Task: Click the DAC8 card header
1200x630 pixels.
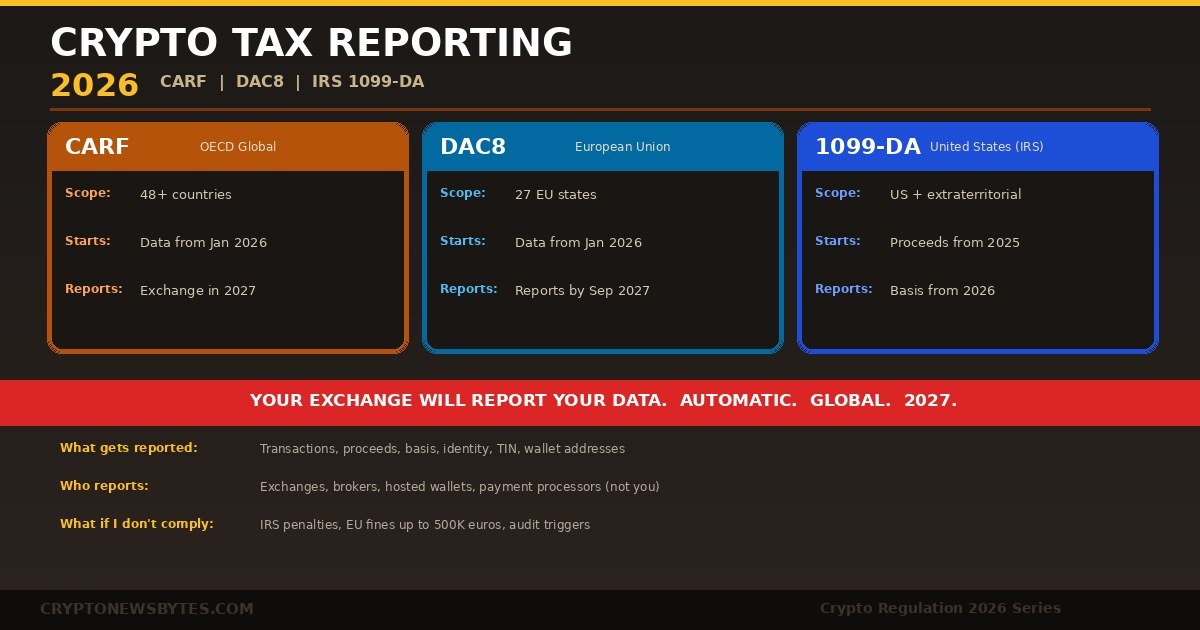Action: click(x=474, y=146)
